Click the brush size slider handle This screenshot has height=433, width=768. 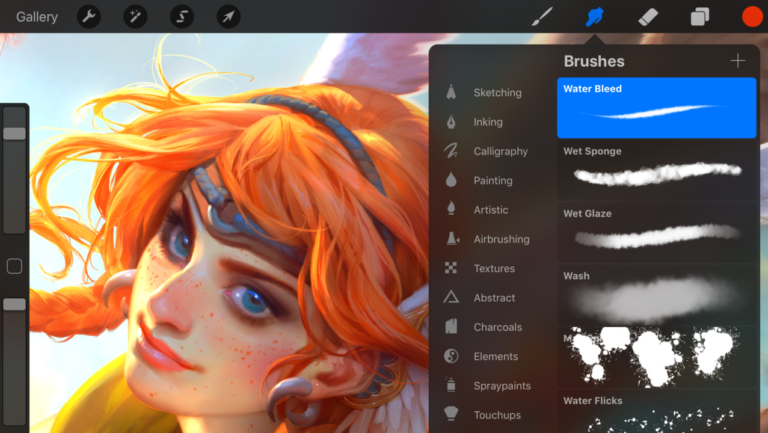[14, 133]
